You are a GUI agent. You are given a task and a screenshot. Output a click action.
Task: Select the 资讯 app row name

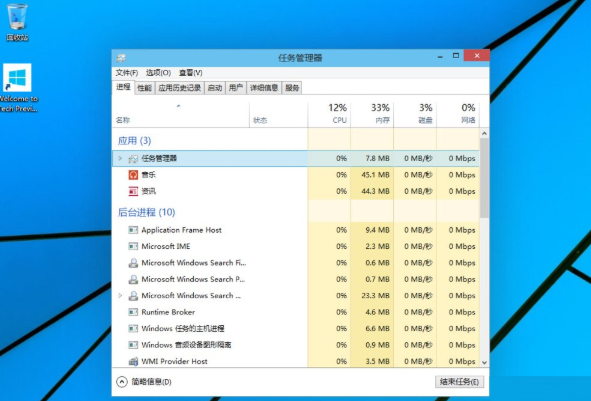point(149,191)
